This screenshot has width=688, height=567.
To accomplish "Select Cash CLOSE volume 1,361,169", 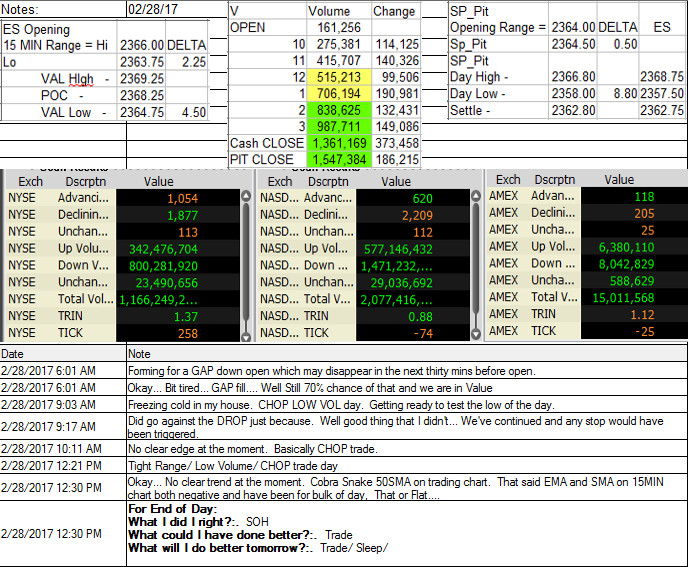I will (339, 143).
